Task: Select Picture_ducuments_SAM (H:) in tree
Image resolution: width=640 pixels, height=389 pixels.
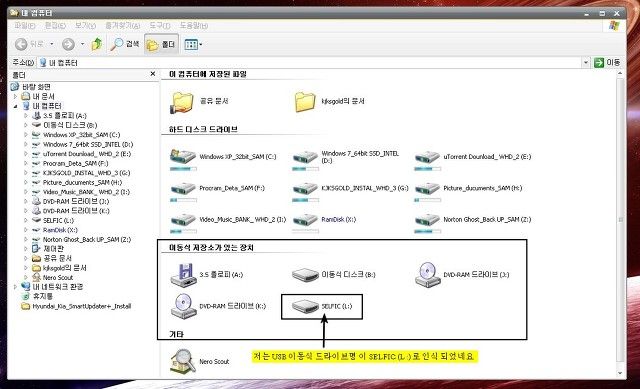Action: click(x=82, y=182)
